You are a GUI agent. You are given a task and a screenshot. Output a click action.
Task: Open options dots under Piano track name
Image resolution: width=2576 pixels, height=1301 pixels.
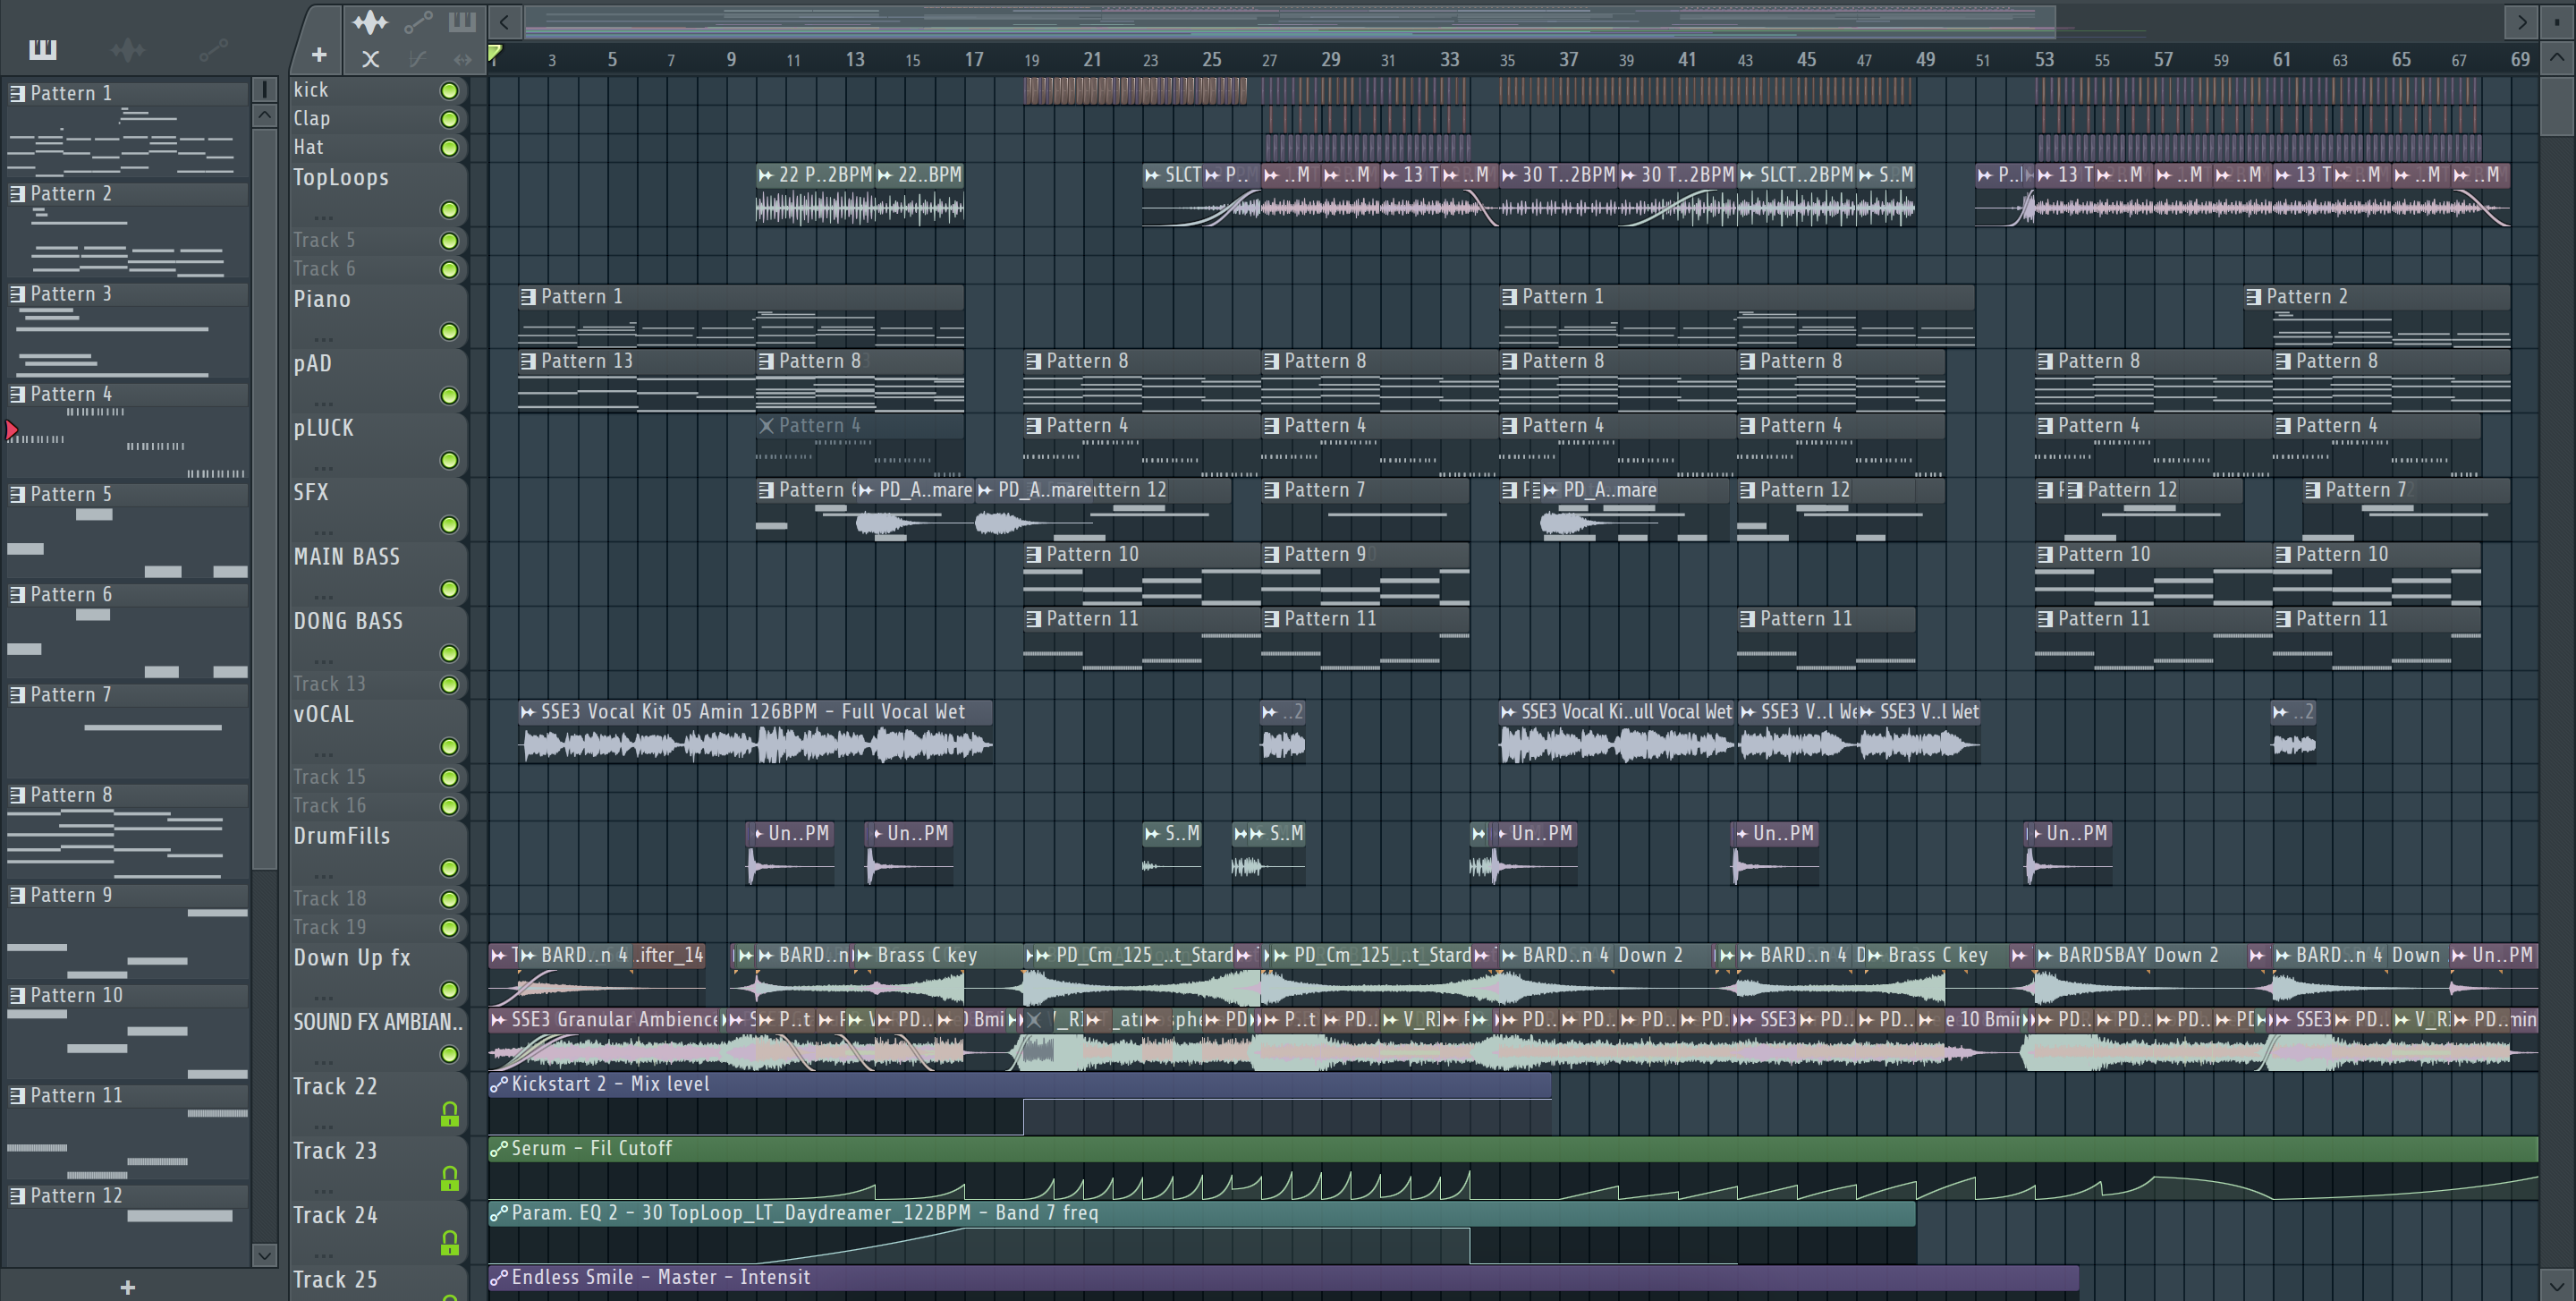[x=323, y=338]
